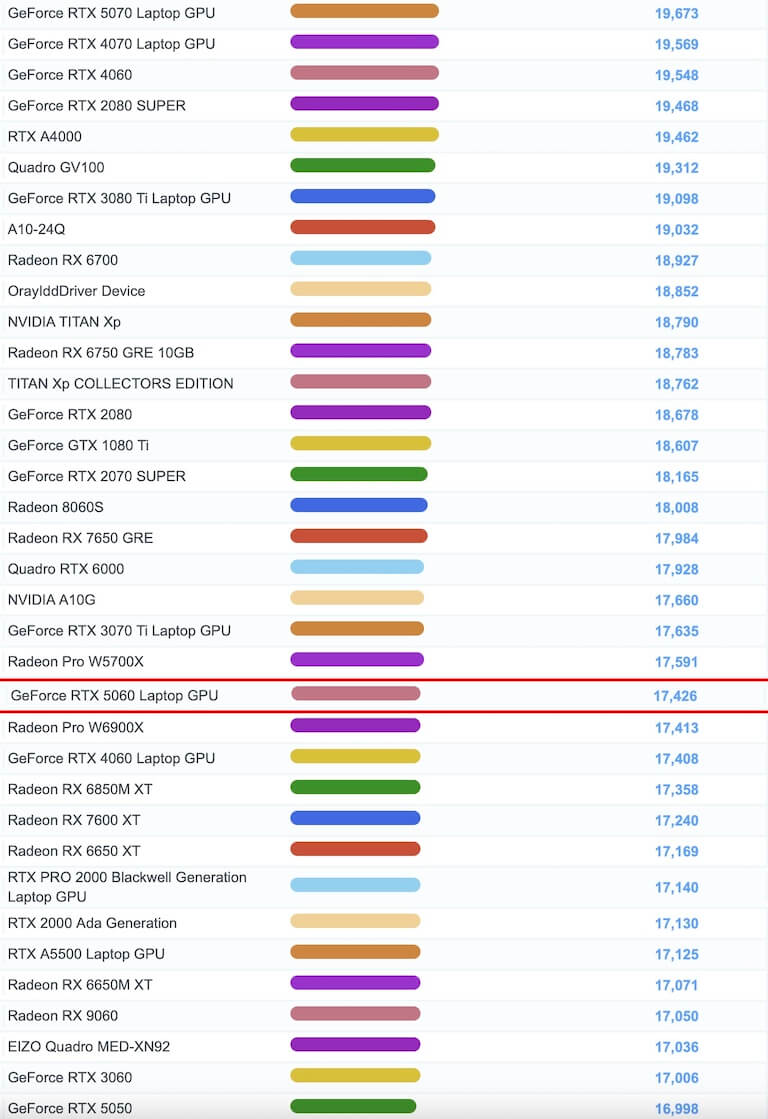The height and width of the screenshot is (1119, 768).
Task: Open the A10-24Q entry
Action: coord(36,229)
